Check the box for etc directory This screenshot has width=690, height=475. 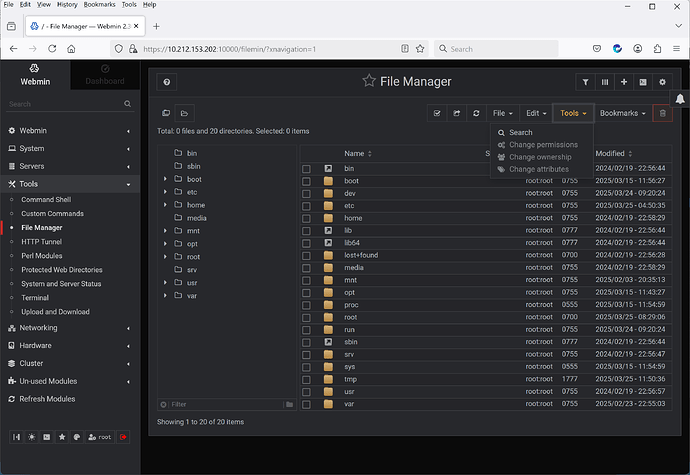click(306, 206)
